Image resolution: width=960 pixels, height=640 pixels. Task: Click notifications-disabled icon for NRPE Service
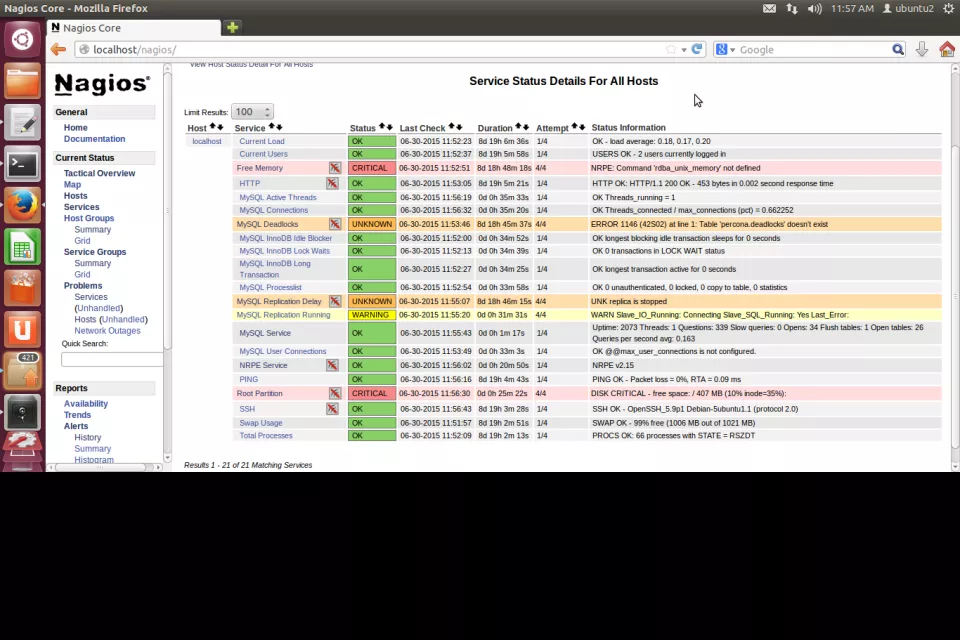(332, 365)
